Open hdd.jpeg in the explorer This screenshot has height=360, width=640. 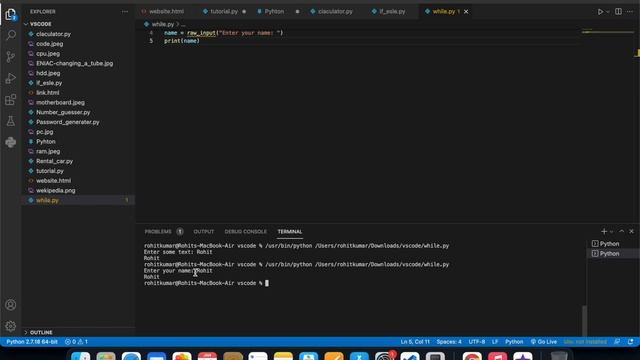point(48,73)
